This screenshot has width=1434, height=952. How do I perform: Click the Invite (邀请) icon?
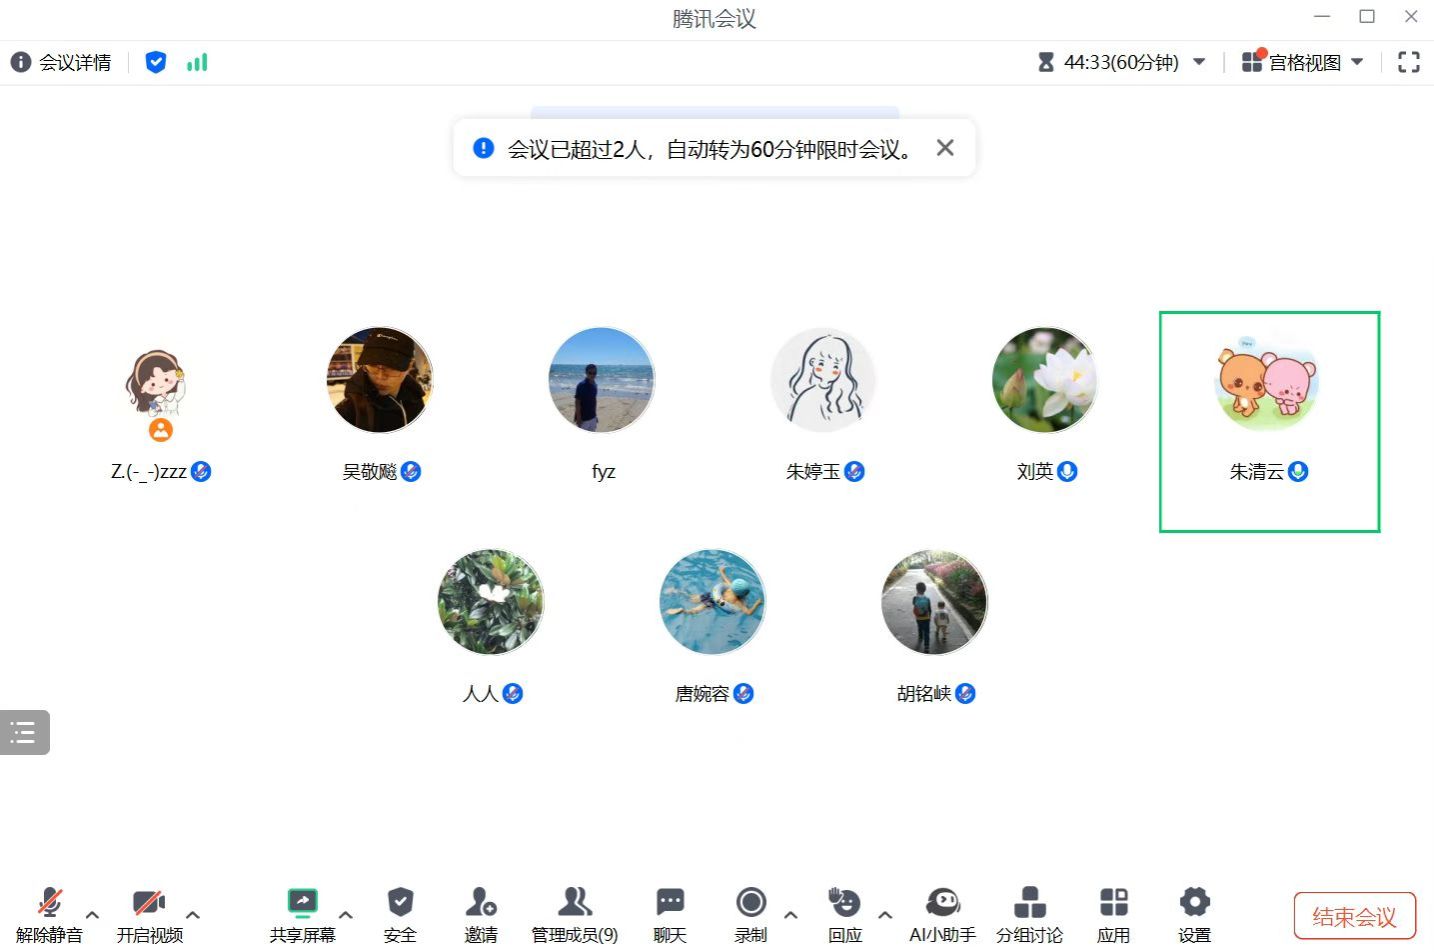pos(481,914)
